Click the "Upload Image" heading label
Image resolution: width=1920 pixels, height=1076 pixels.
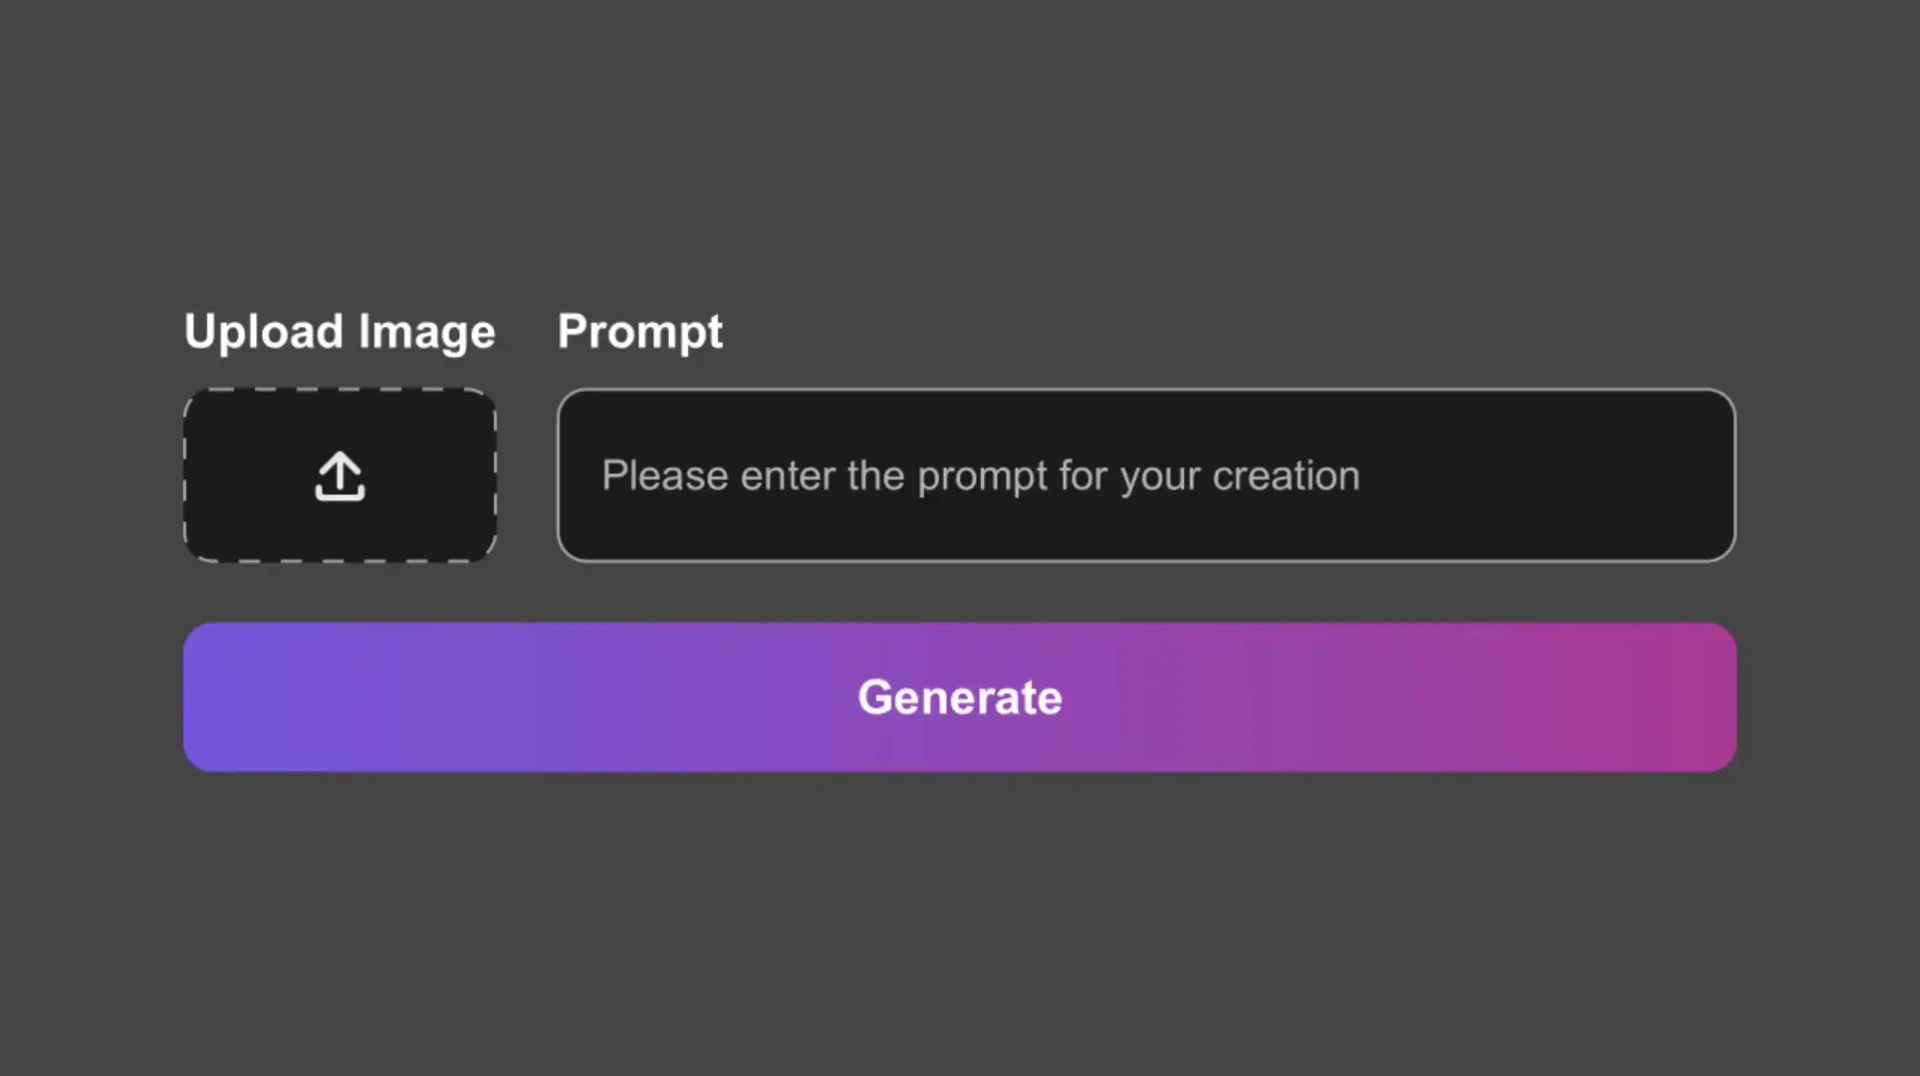(x=339, y=332)
